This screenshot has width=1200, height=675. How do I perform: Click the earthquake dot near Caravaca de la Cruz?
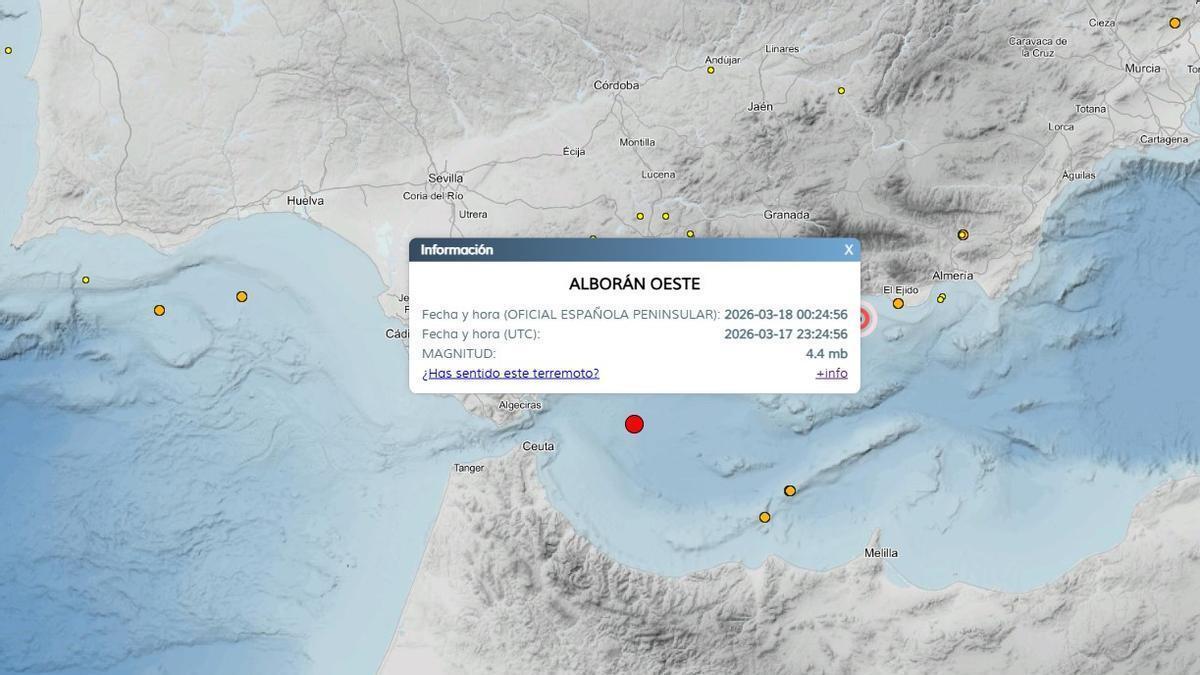coord(1175,24)
